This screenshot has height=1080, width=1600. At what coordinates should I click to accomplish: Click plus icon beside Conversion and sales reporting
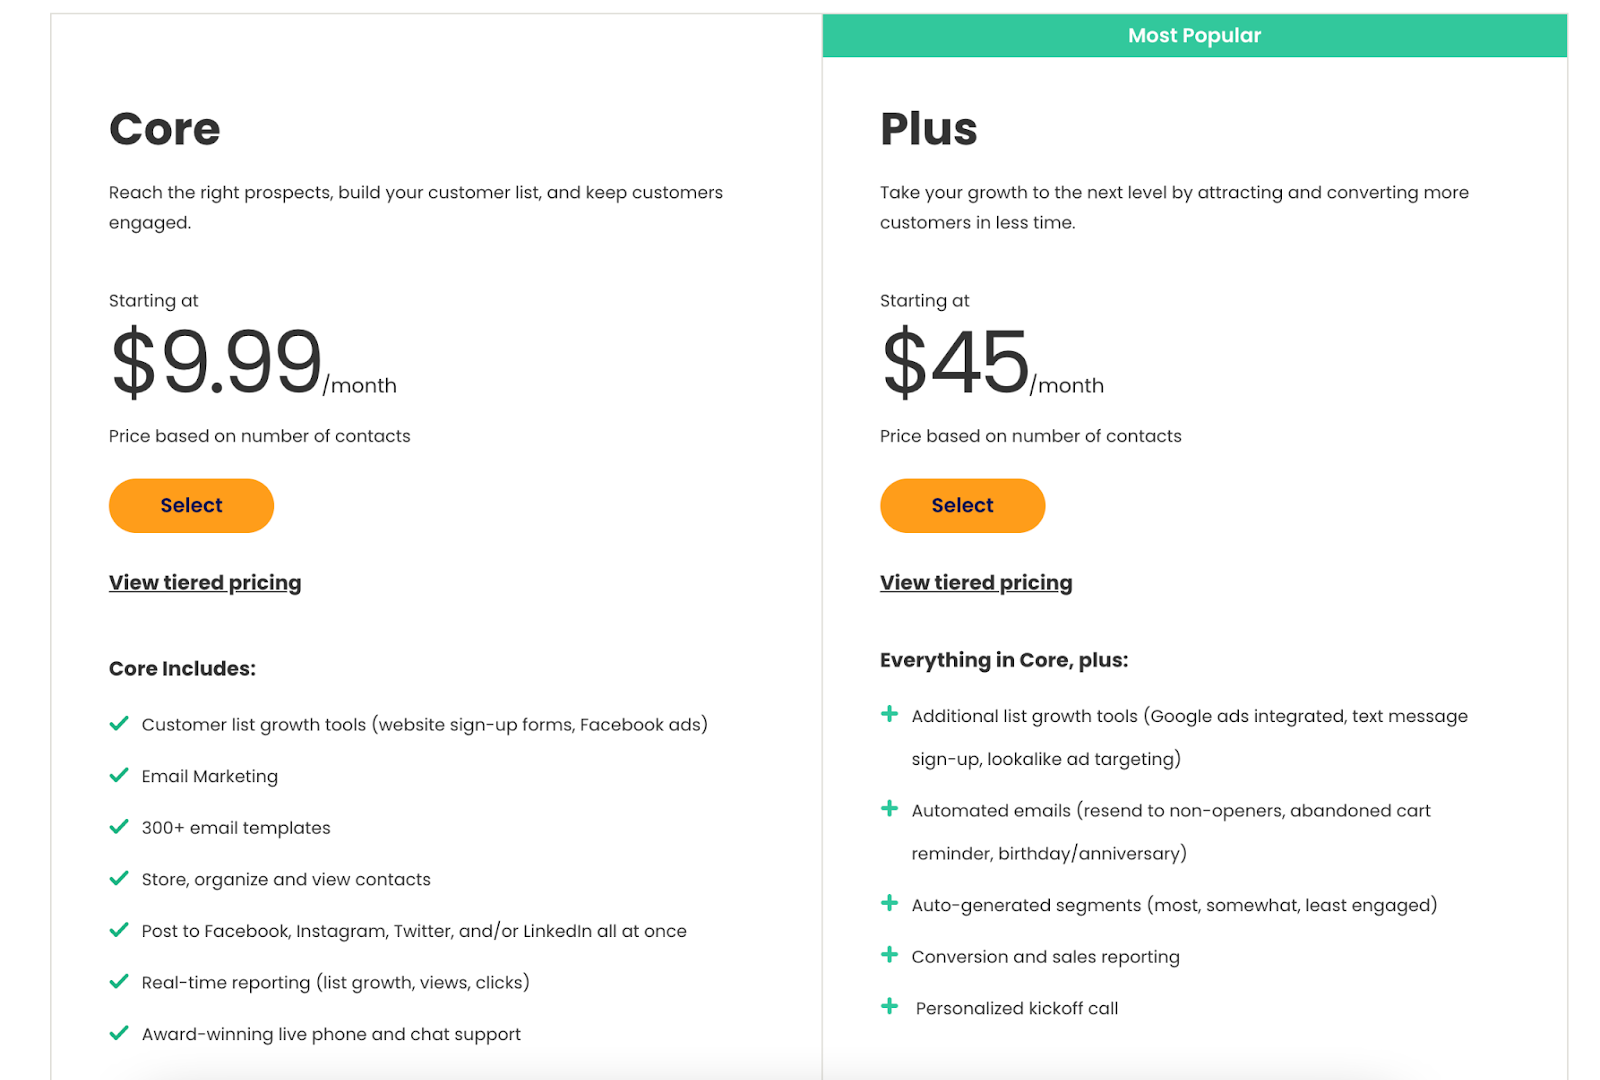click(x=889, y=955)
